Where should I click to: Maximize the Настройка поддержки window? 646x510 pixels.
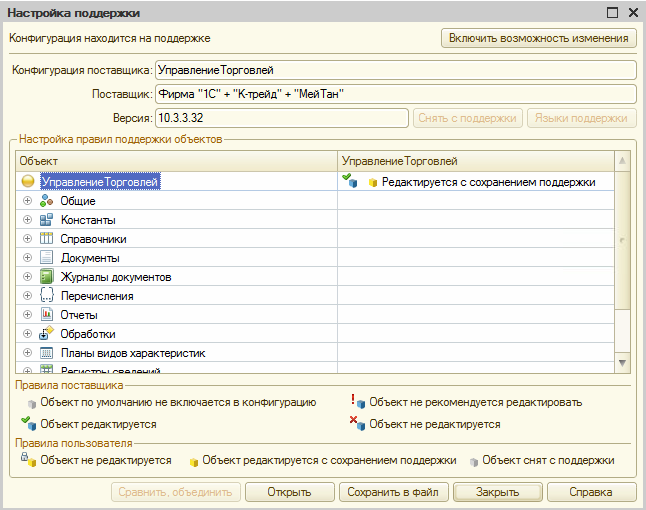click(x=613, y=13)
